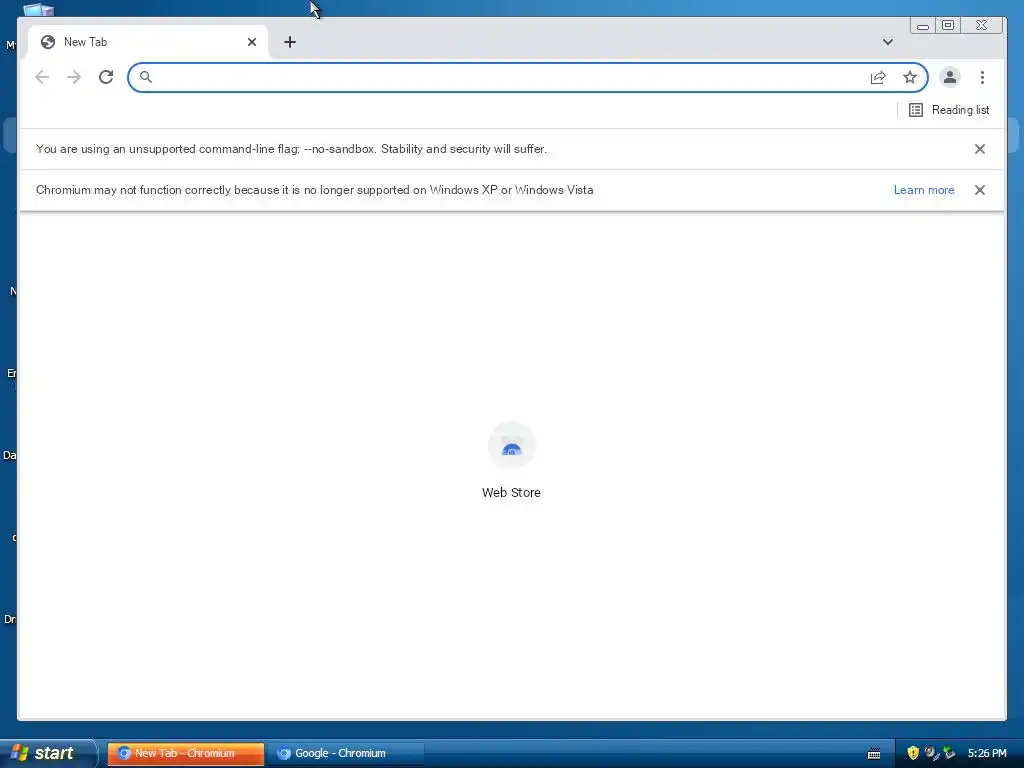
Task: Maximize the Chromium window
Action: tap(948, 25)
